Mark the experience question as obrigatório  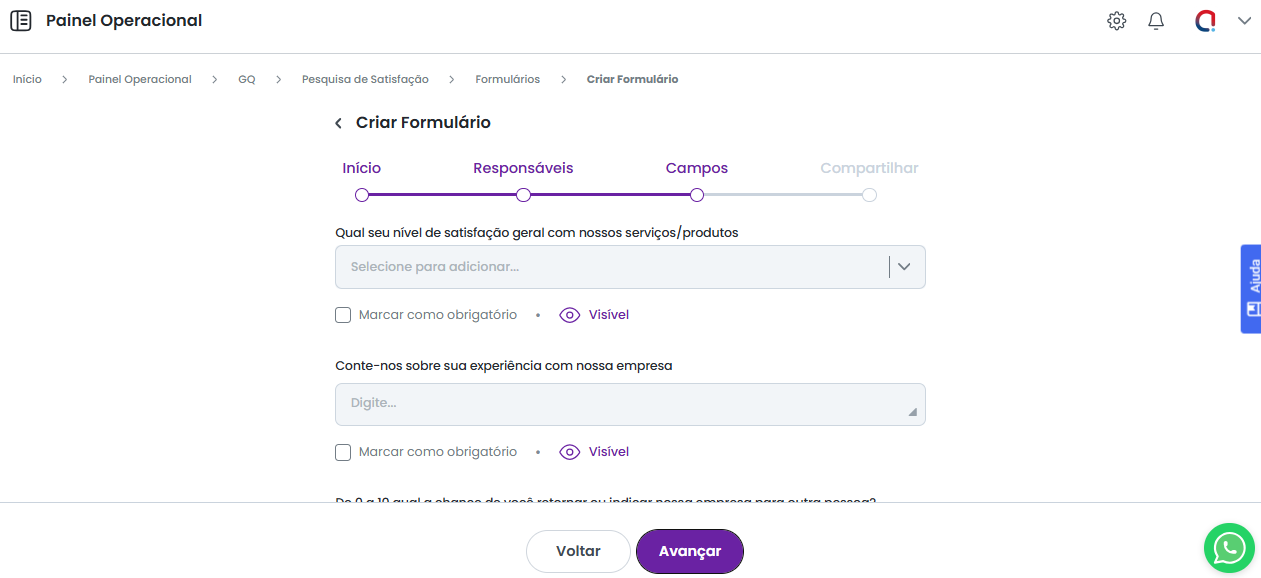343,452
